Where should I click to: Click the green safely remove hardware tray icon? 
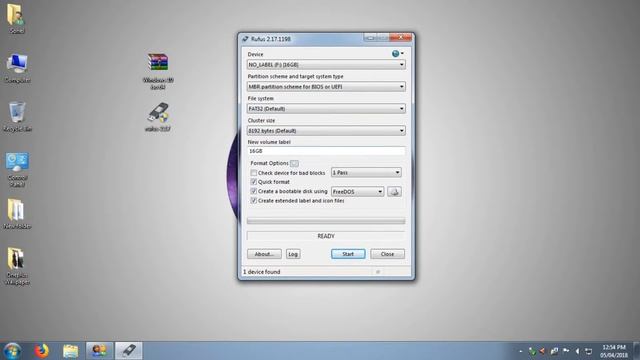pyautogui.click(x=532, y=351)
